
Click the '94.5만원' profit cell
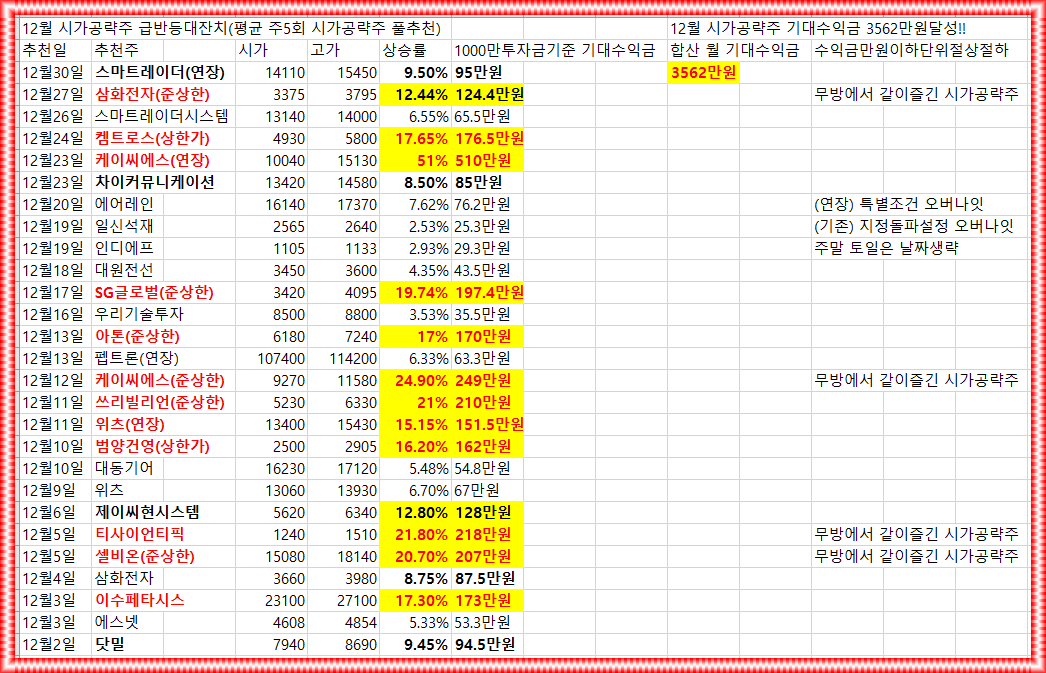click(485, 645)
